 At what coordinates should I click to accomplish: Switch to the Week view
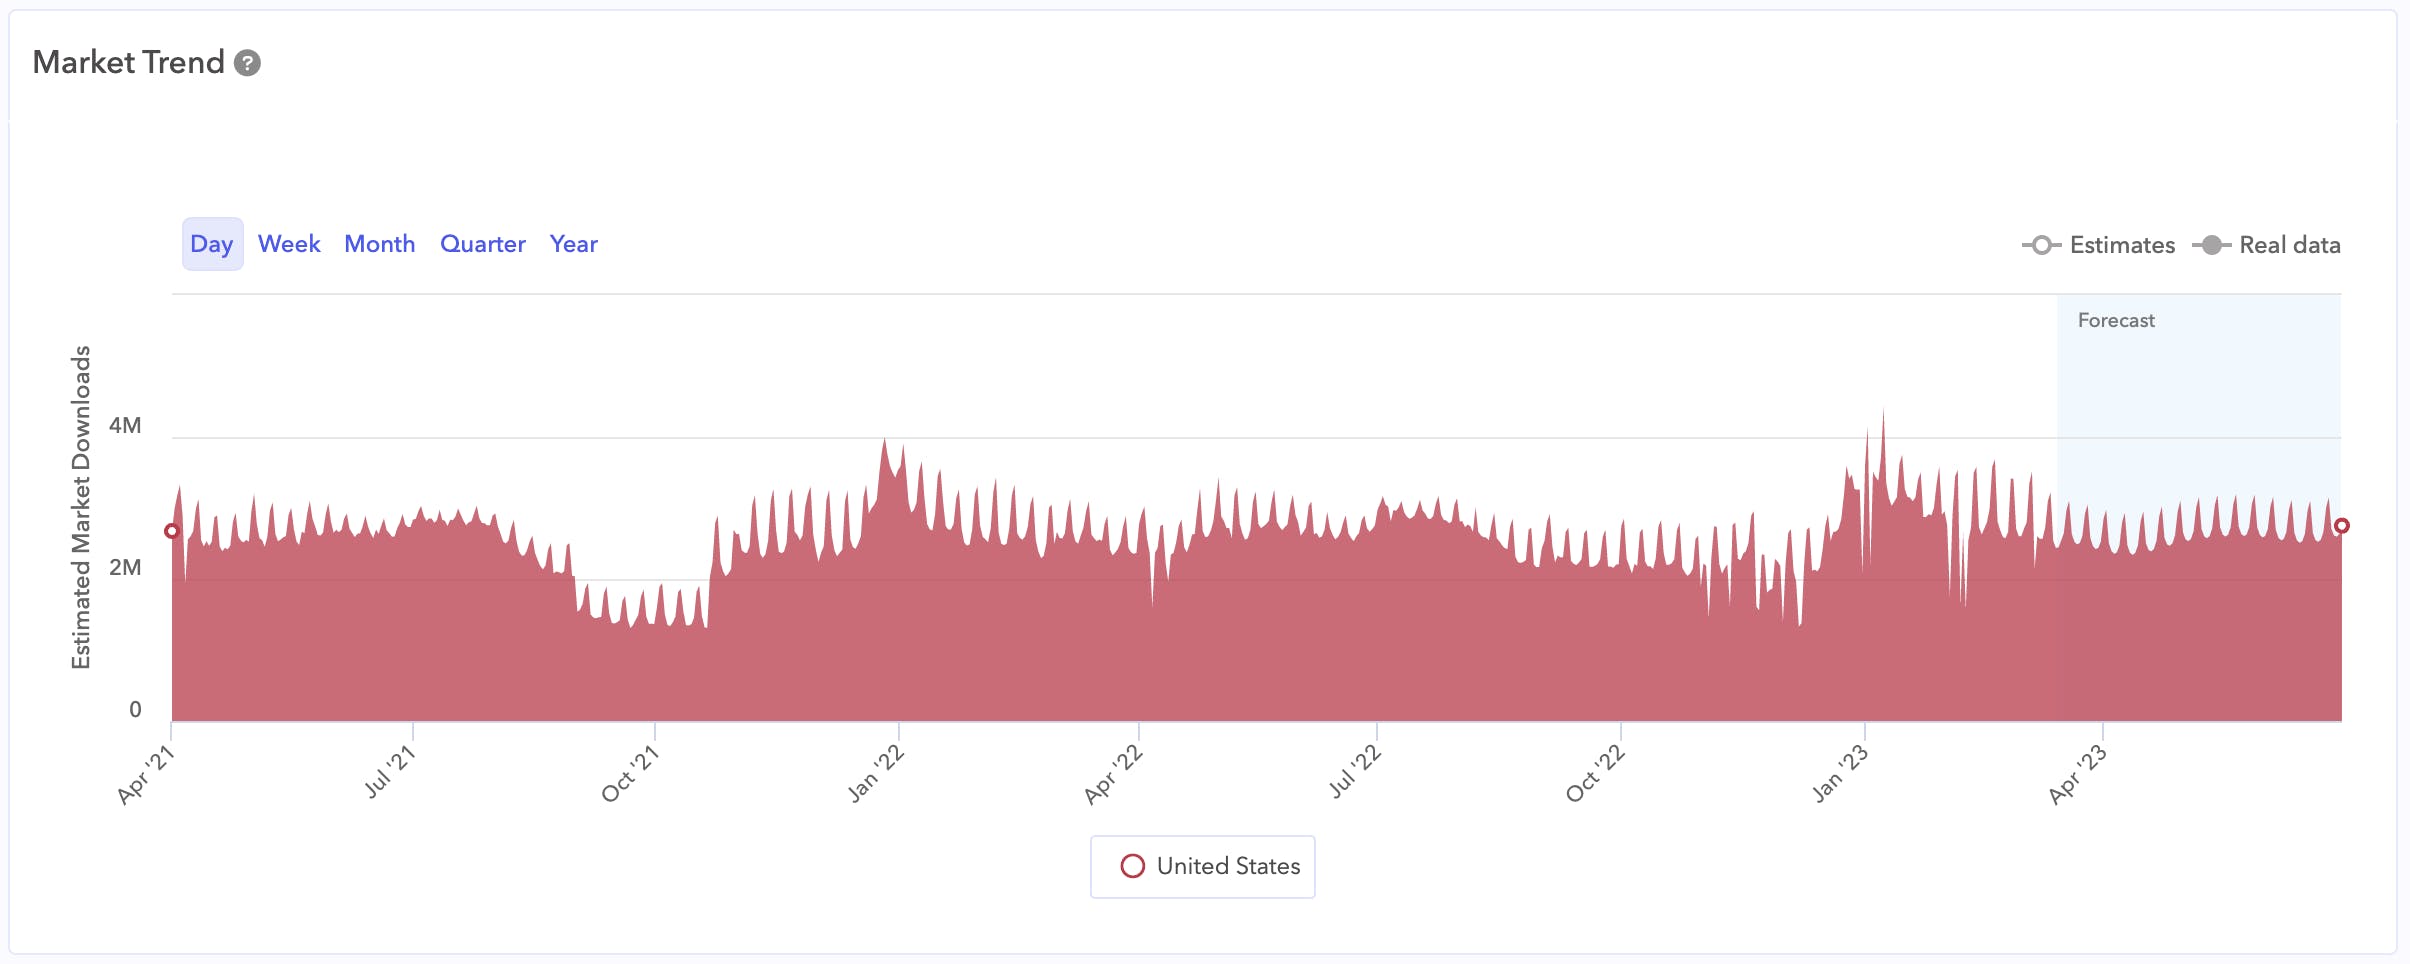tap(289, 244)
